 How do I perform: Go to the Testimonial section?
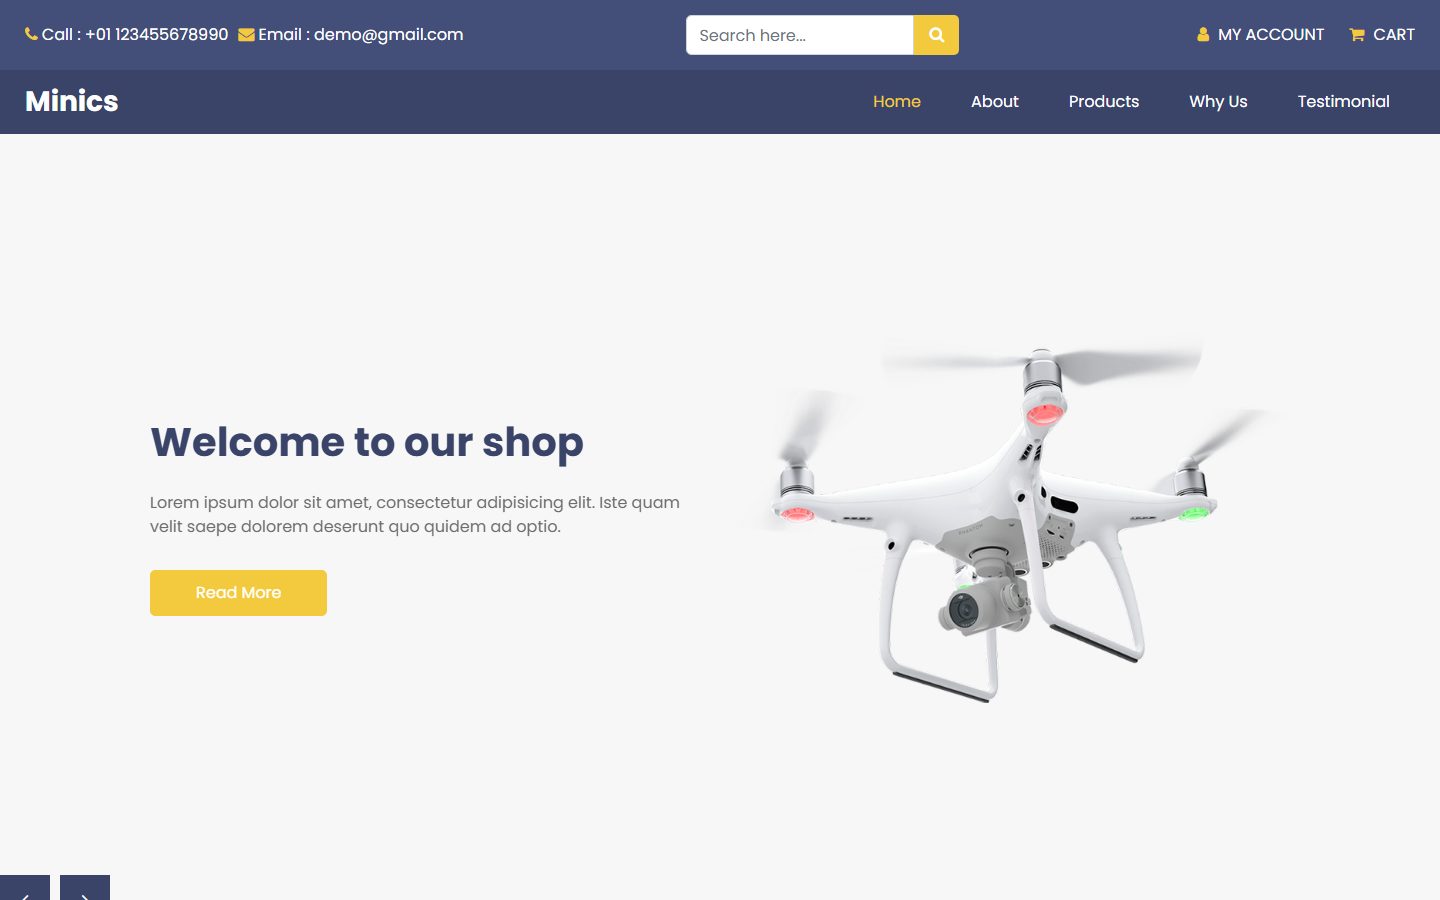(1344, 101)
